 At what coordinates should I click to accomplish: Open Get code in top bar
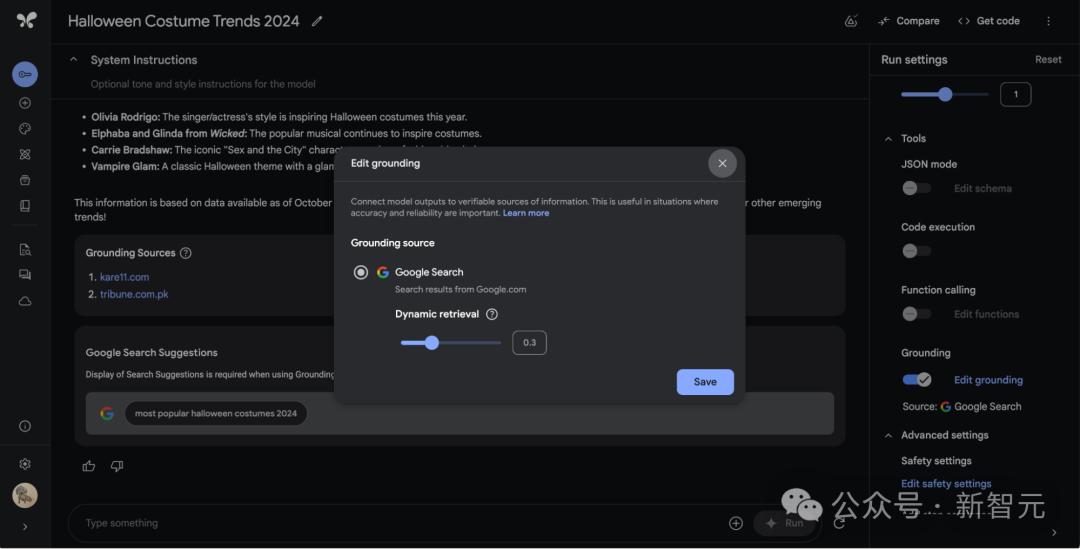[x=988, y=21]
